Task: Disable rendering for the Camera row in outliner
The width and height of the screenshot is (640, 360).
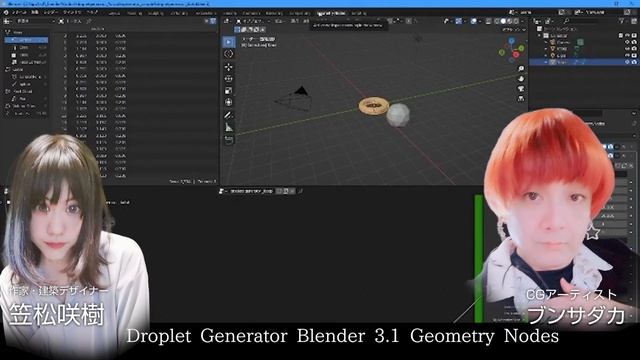Action: tap(634, 42)
